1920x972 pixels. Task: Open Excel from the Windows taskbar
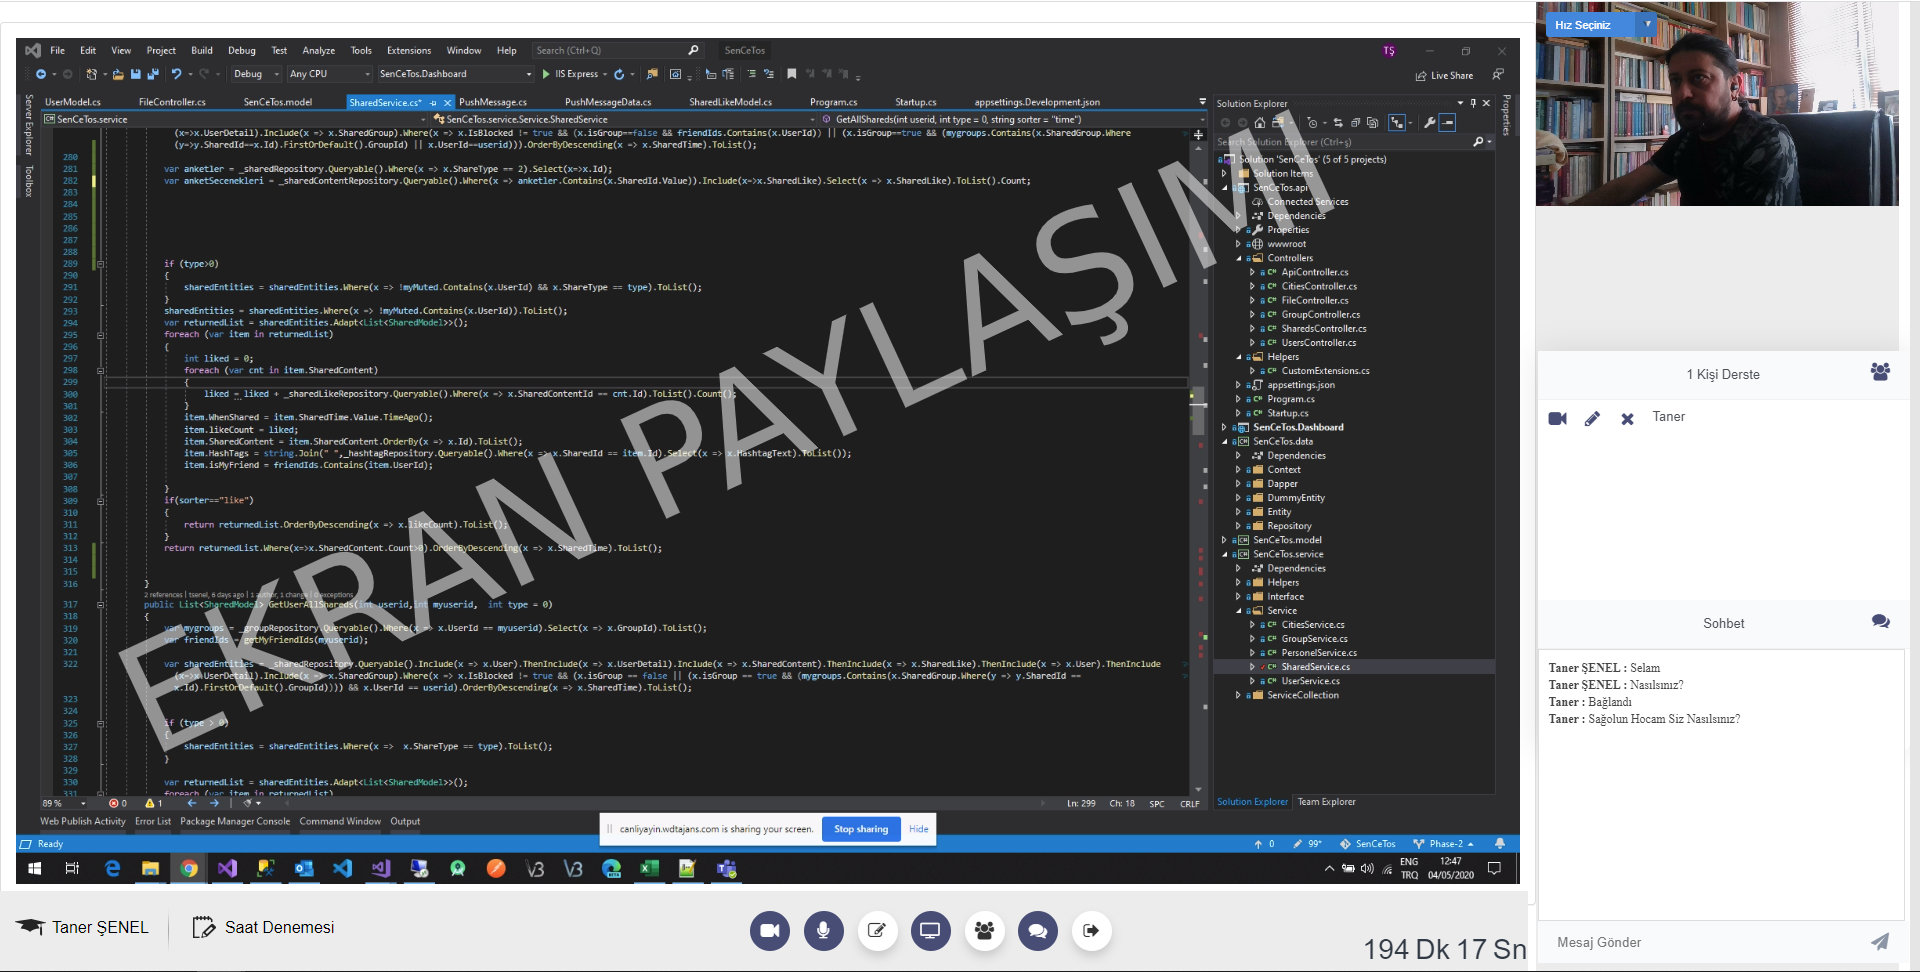pos(649,869)
